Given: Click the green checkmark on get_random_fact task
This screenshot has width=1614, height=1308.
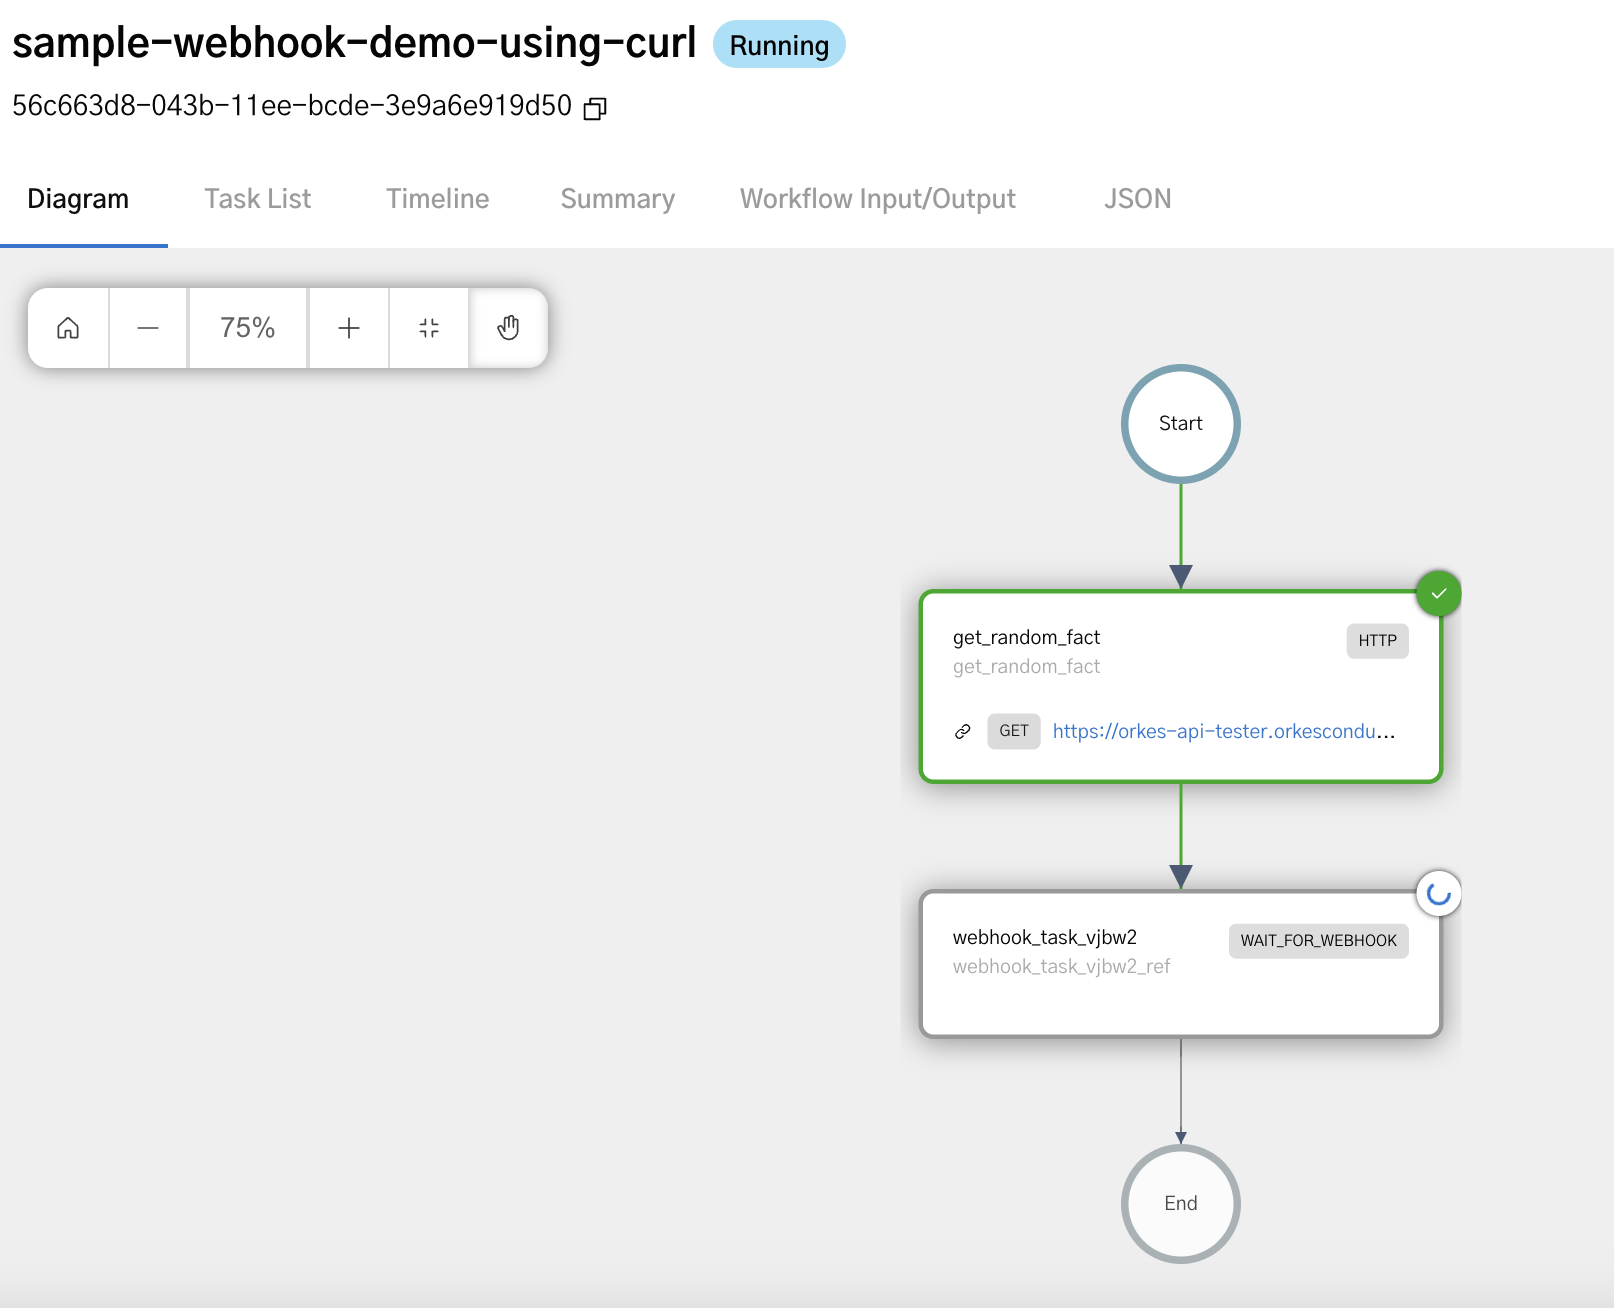Looking at the screenshot, I should point(1439,593).
